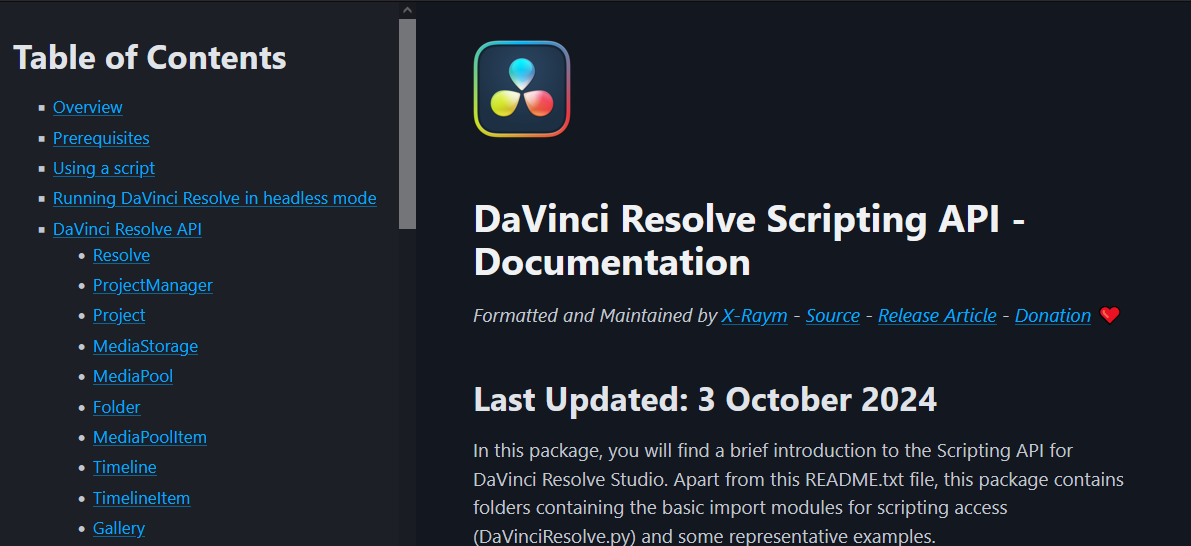Open the ProjectManager entry
1191x546 pixels.
tap(152, 285)
